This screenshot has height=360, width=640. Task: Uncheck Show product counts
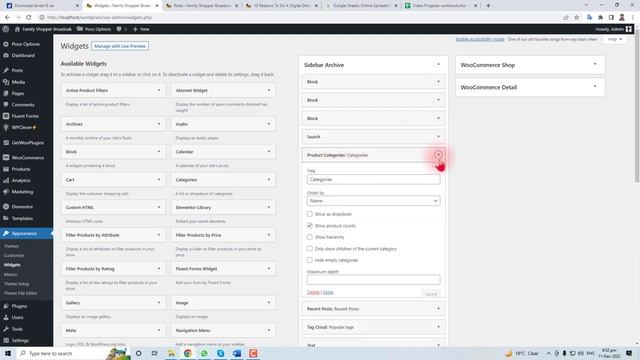(x=309, y=225)
